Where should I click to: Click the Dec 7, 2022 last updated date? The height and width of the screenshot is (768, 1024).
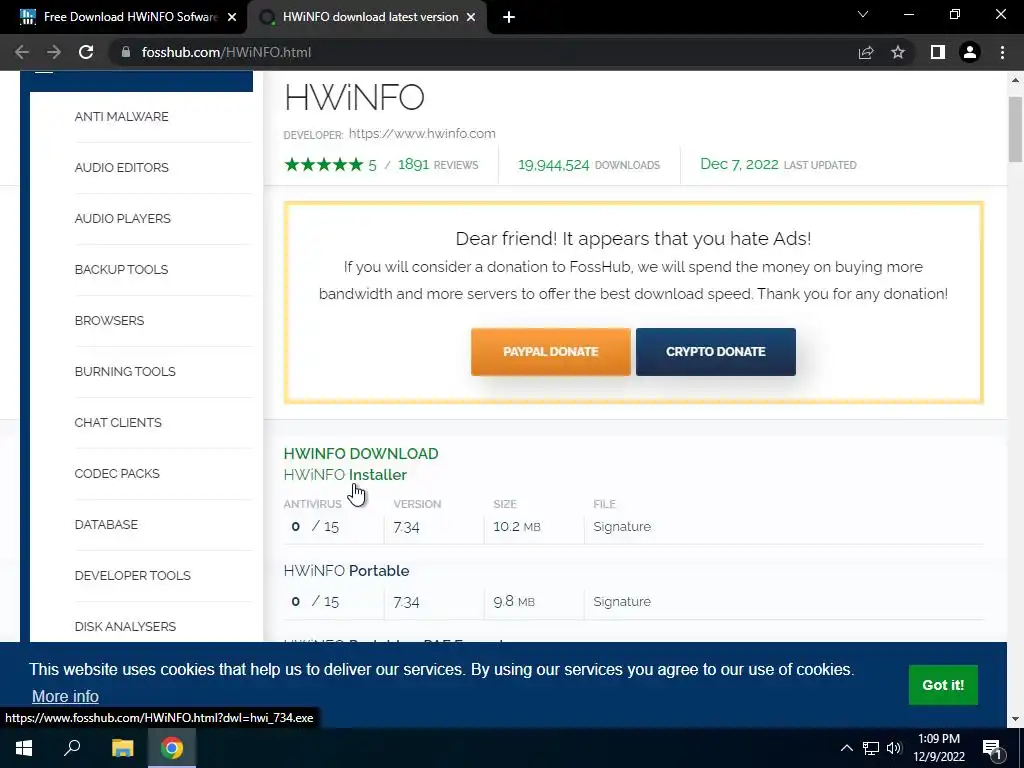click(778, 165)
